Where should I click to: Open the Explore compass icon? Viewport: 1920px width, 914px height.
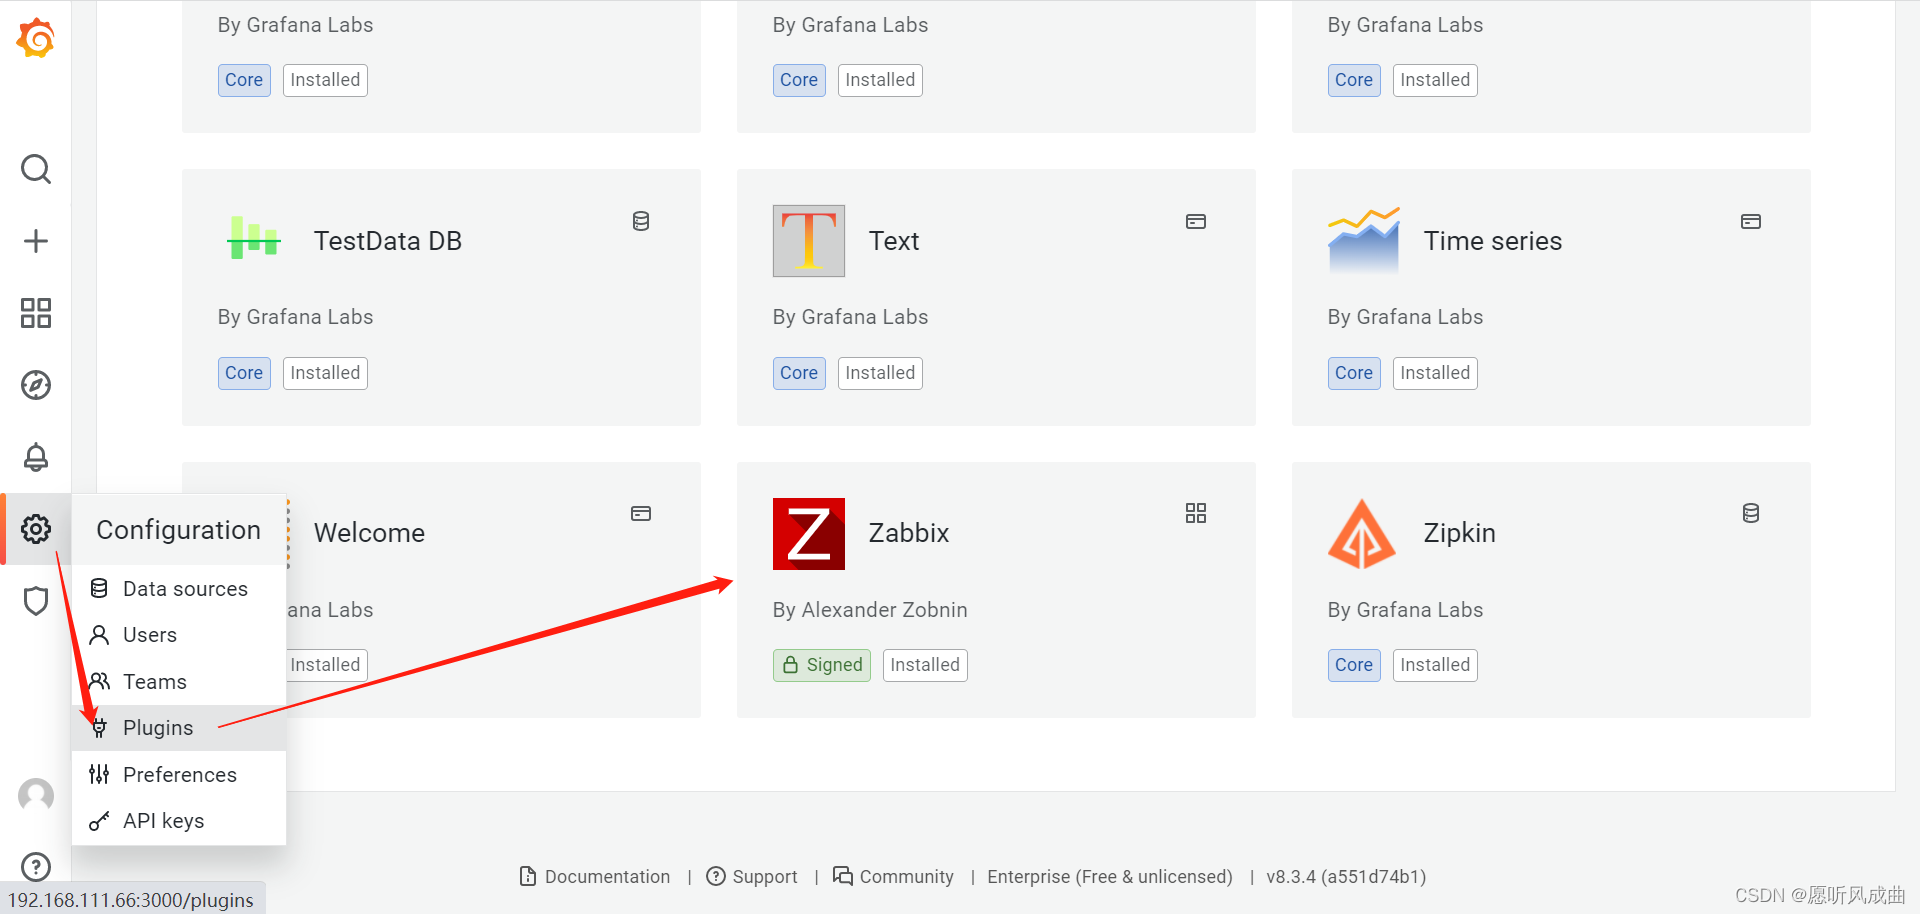[x=36, y=385]
